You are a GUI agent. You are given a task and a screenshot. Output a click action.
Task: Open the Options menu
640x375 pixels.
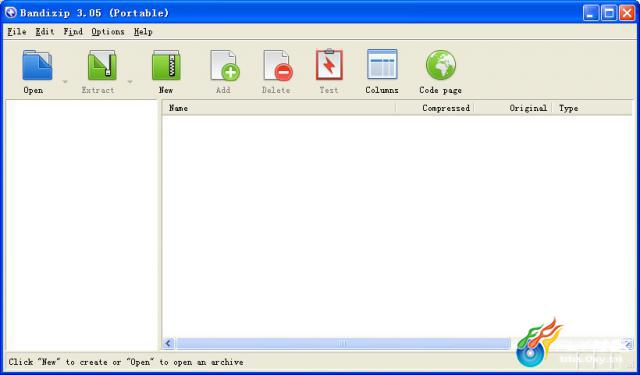pos(108,31)
